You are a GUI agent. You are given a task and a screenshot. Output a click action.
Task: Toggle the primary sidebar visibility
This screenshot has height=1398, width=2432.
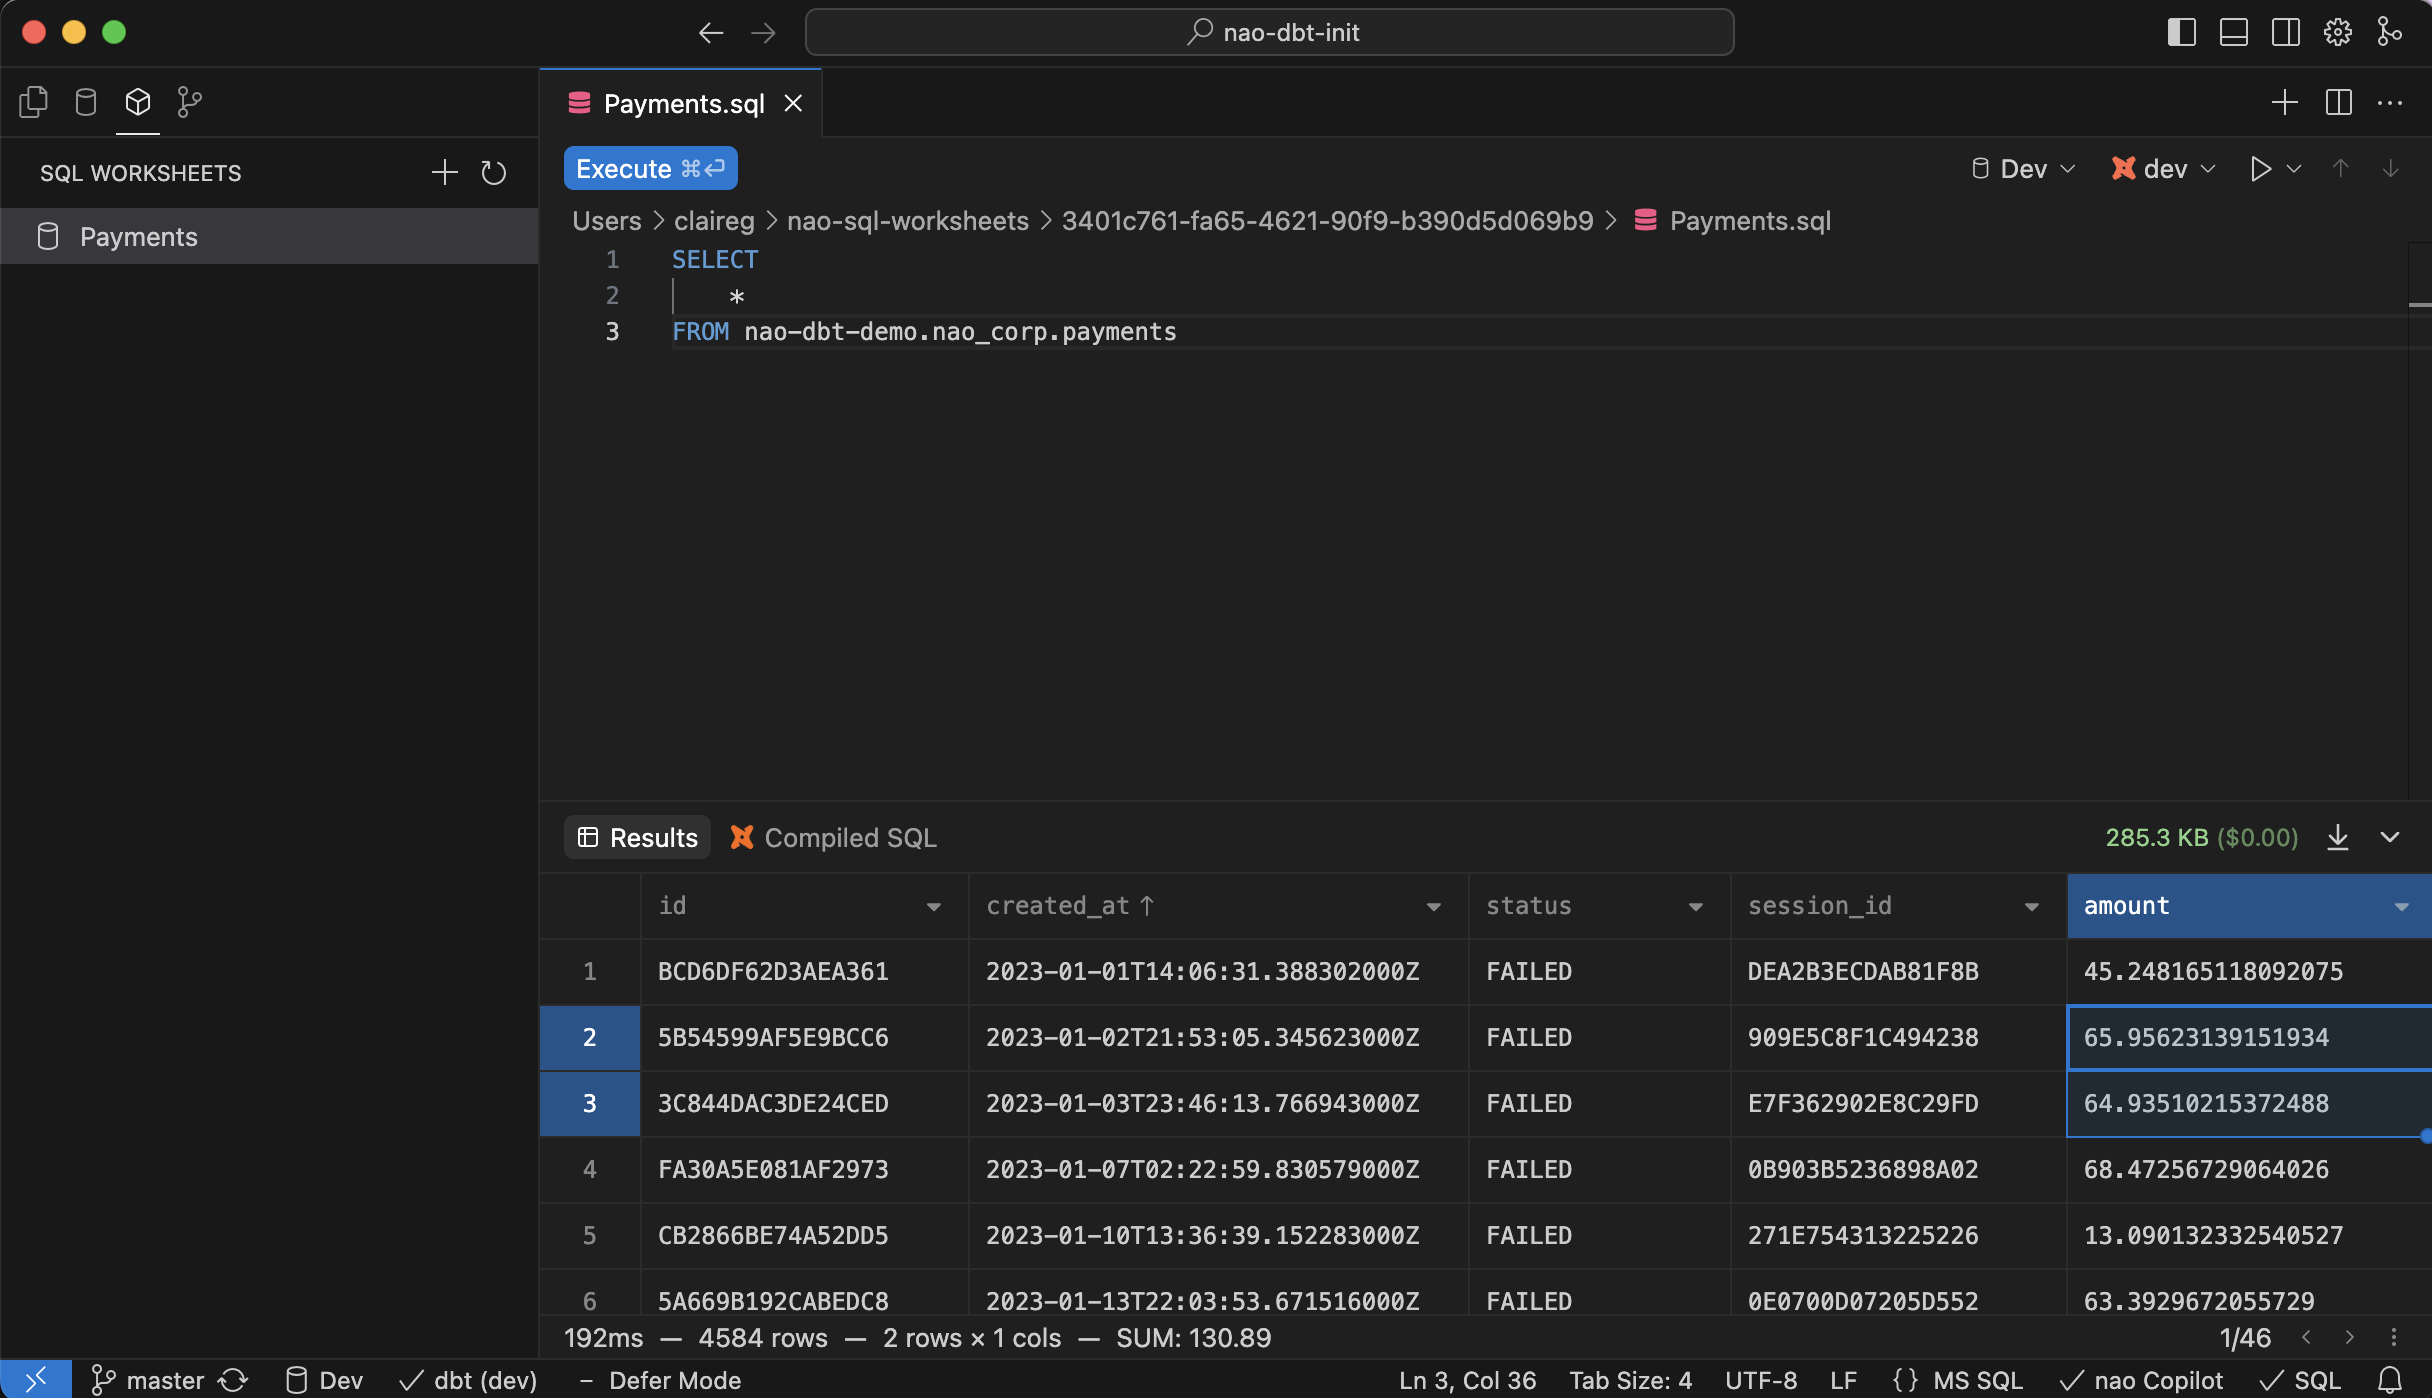[x=2181, y=31]
